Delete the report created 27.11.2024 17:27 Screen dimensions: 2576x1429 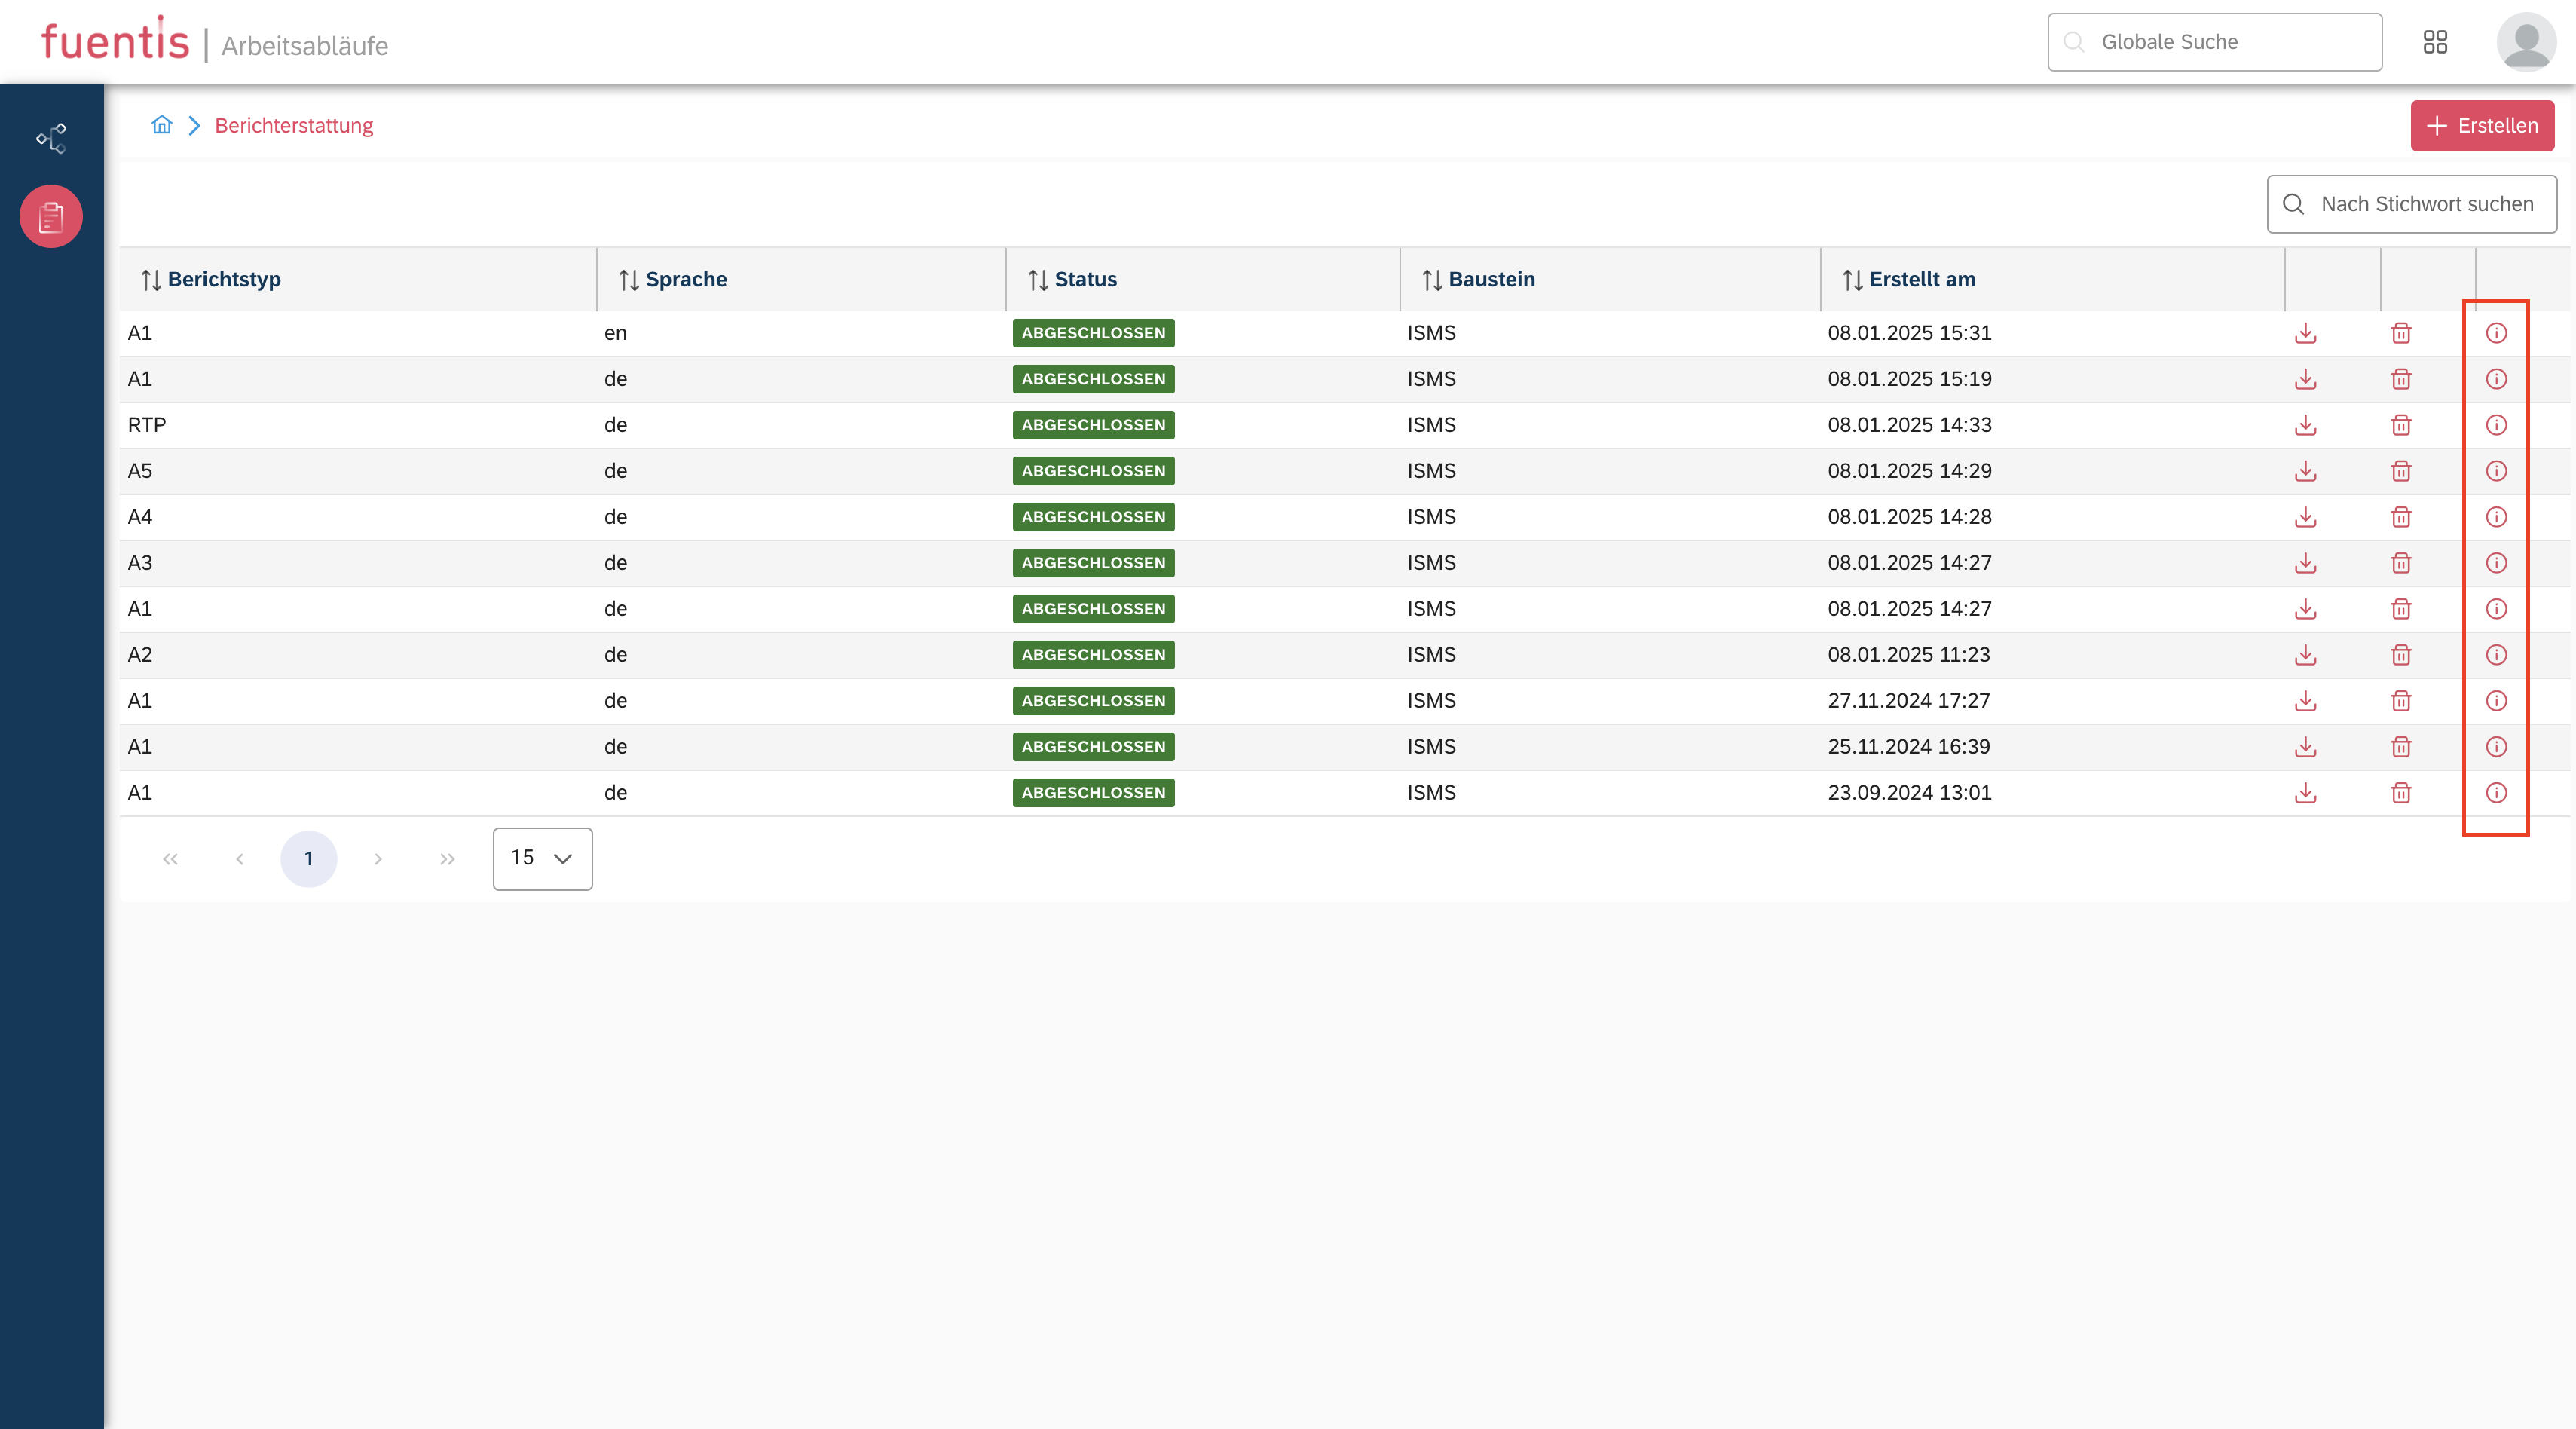coord(2400,701)
